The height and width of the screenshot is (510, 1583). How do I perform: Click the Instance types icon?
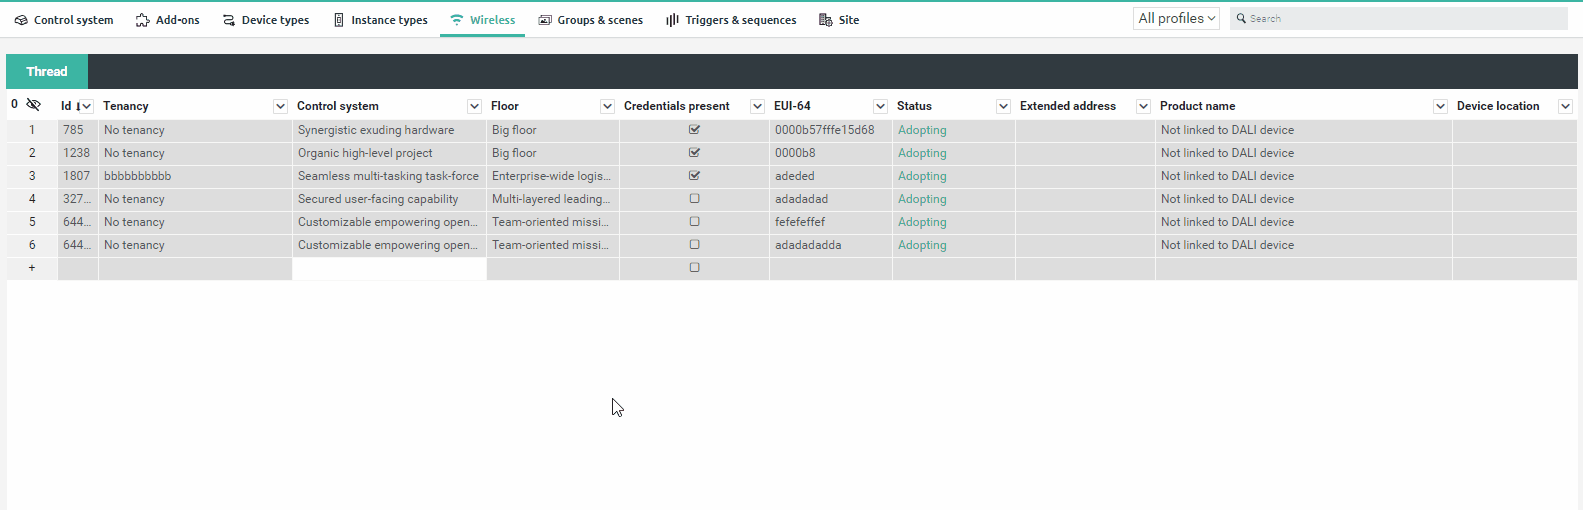click(339, 20)
